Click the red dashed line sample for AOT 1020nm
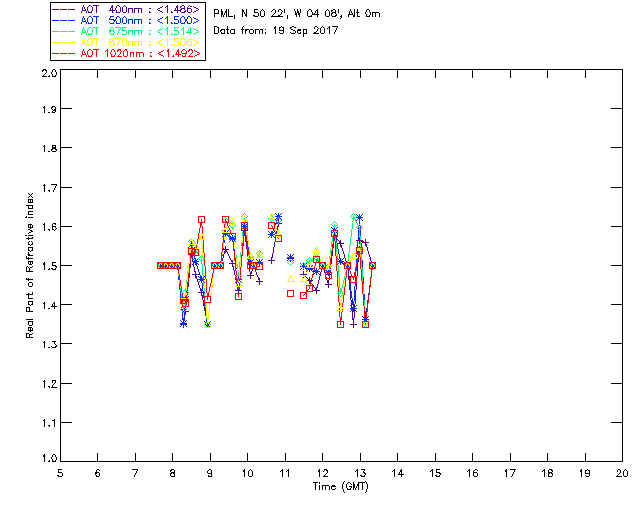The width and height of the screenshot is (640, 512). point(63,53)
